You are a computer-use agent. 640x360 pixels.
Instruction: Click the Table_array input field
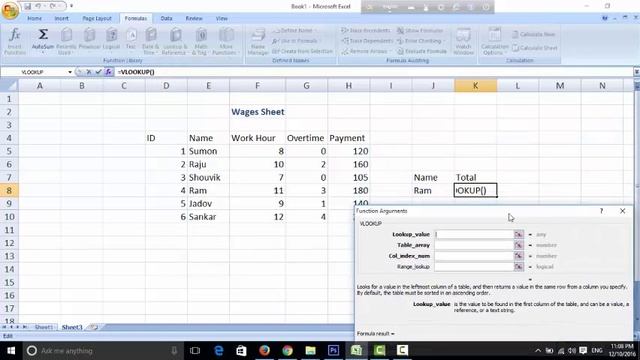click(474, 245)
